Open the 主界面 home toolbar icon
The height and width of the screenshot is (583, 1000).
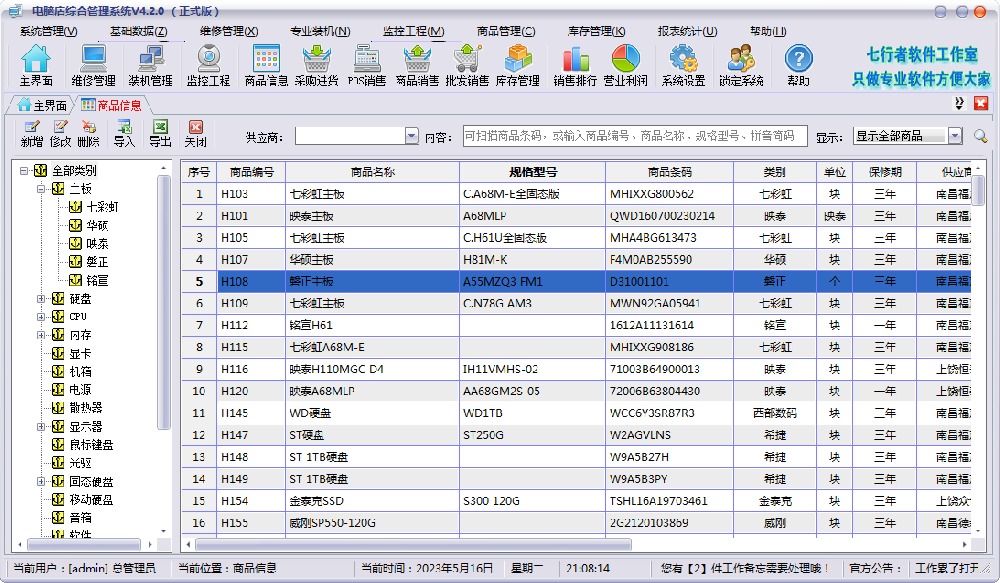[36, 65]
